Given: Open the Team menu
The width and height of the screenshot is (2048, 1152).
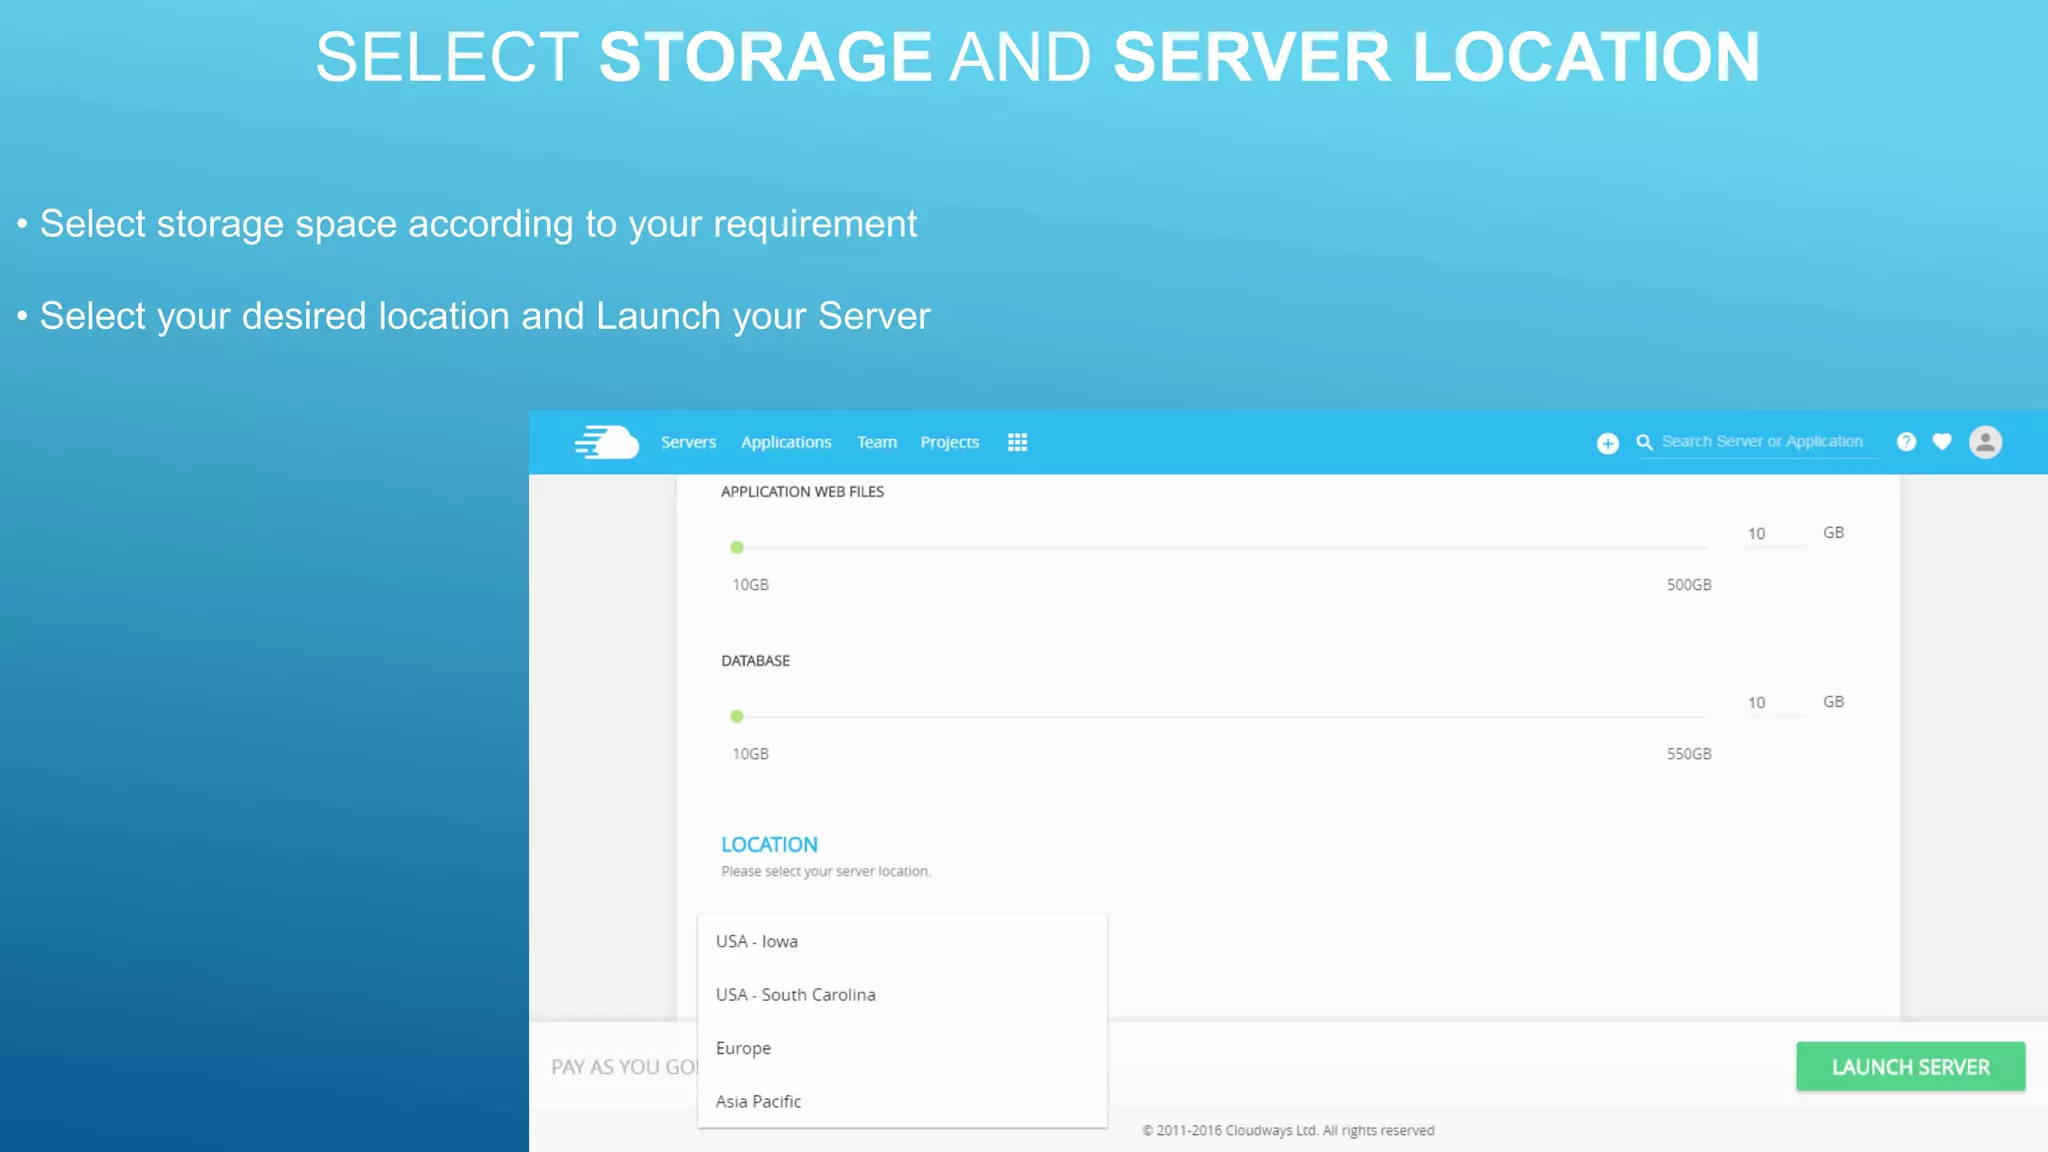Looking at the screenshot, I should point(877,442).
